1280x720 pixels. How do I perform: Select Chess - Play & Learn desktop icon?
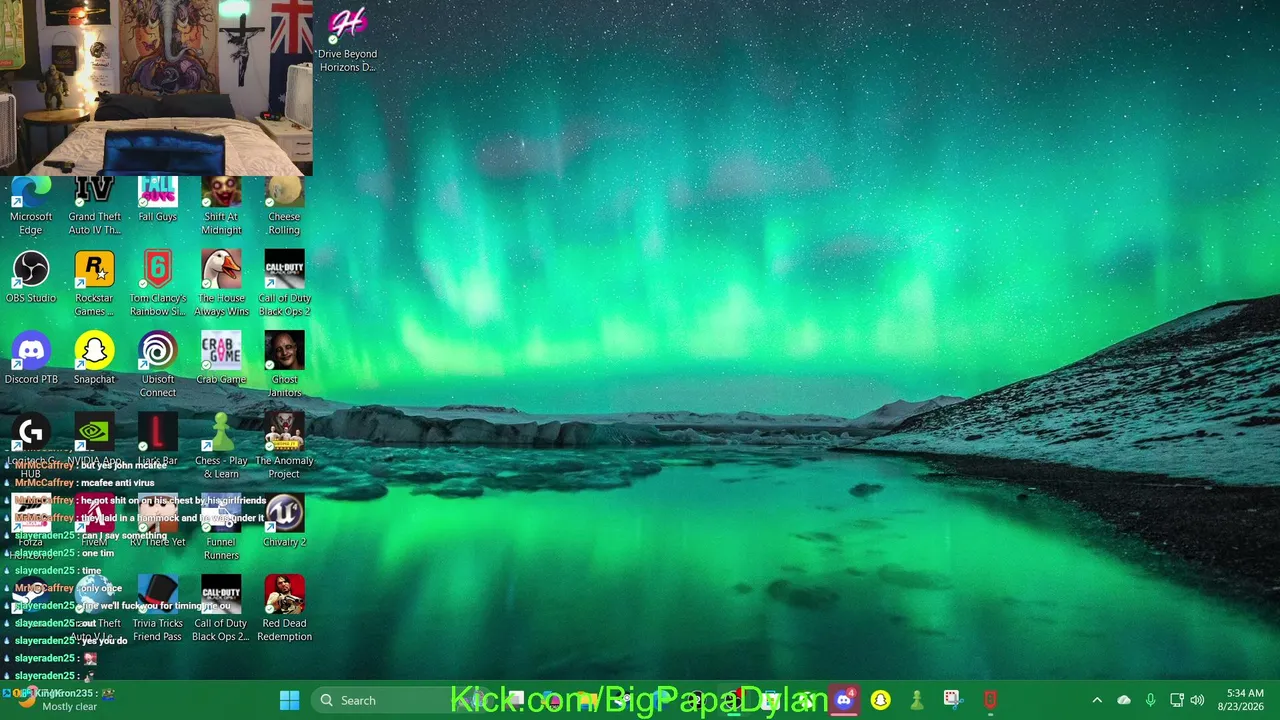tap(221, 446)
